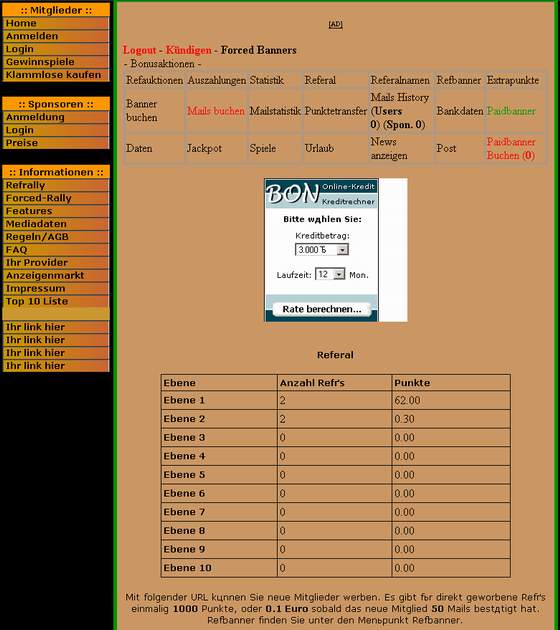The image size is (560, 630).
Task: Open the Kreditbetrag dropdown arrow
Action: point(342,250)
